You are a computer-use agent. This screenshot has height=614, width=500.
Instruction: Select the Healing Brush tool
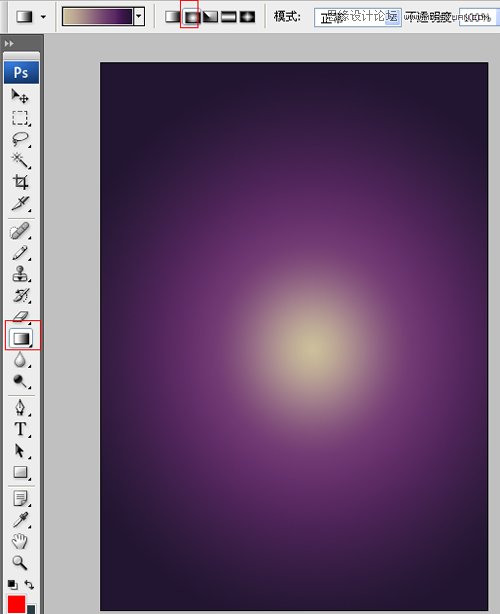pyautogui.click(x=20, y=231)
